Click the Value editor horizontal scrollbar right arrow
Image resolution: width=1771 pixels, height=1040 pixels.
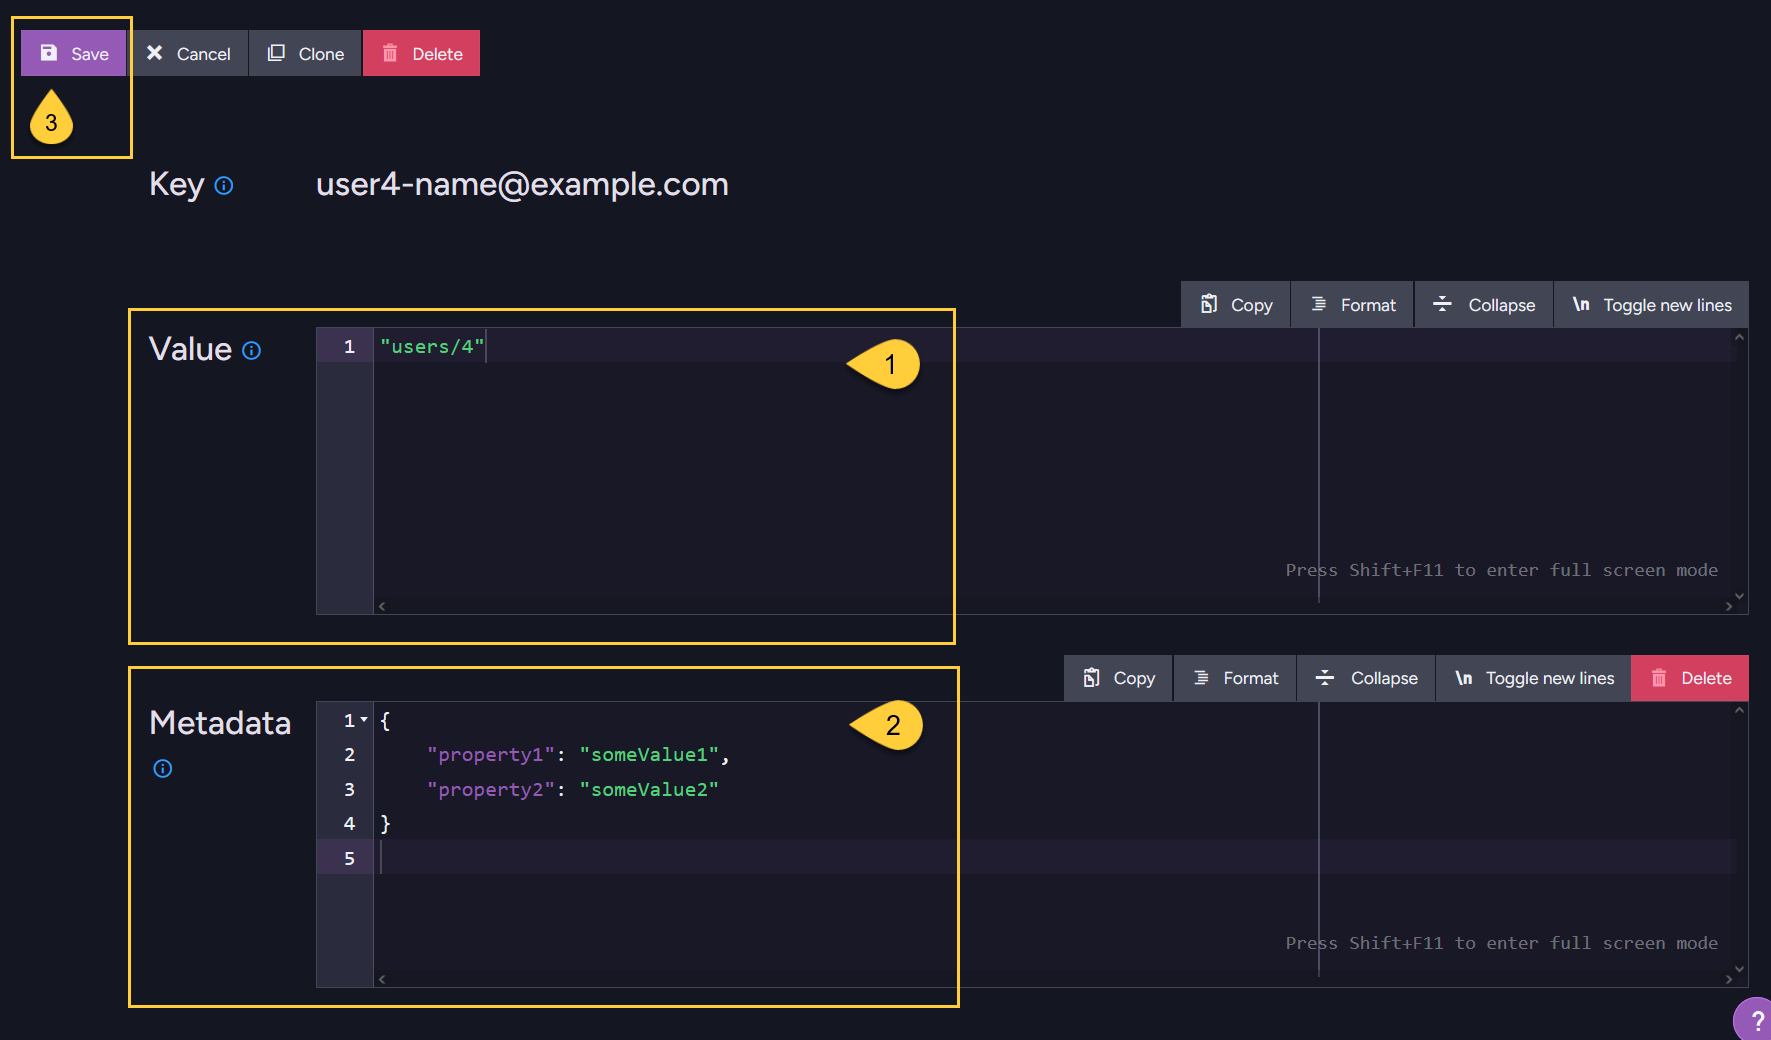pos(1729,606)
